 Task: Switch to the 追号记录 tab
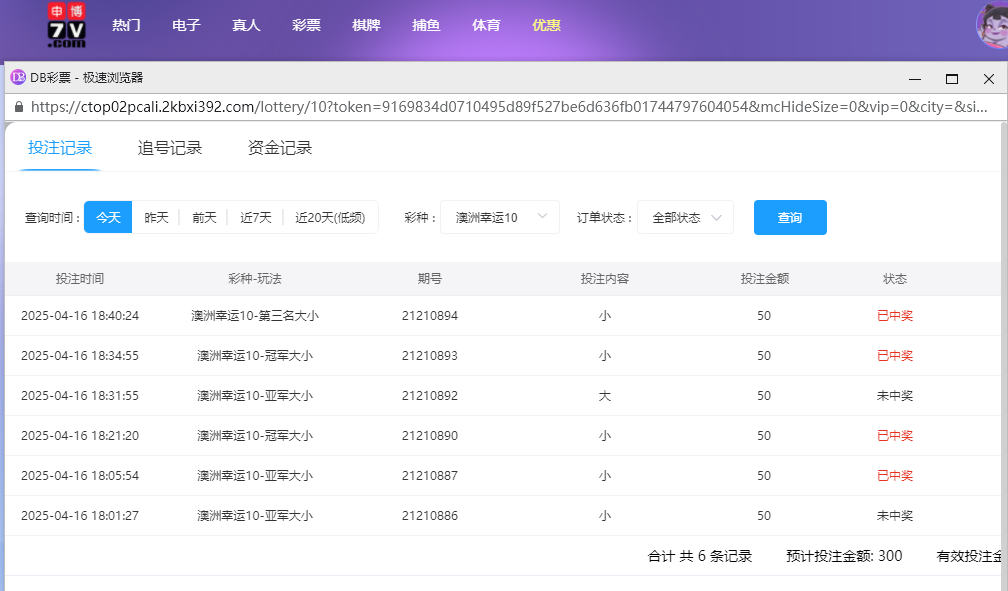[x=170, y=148]
